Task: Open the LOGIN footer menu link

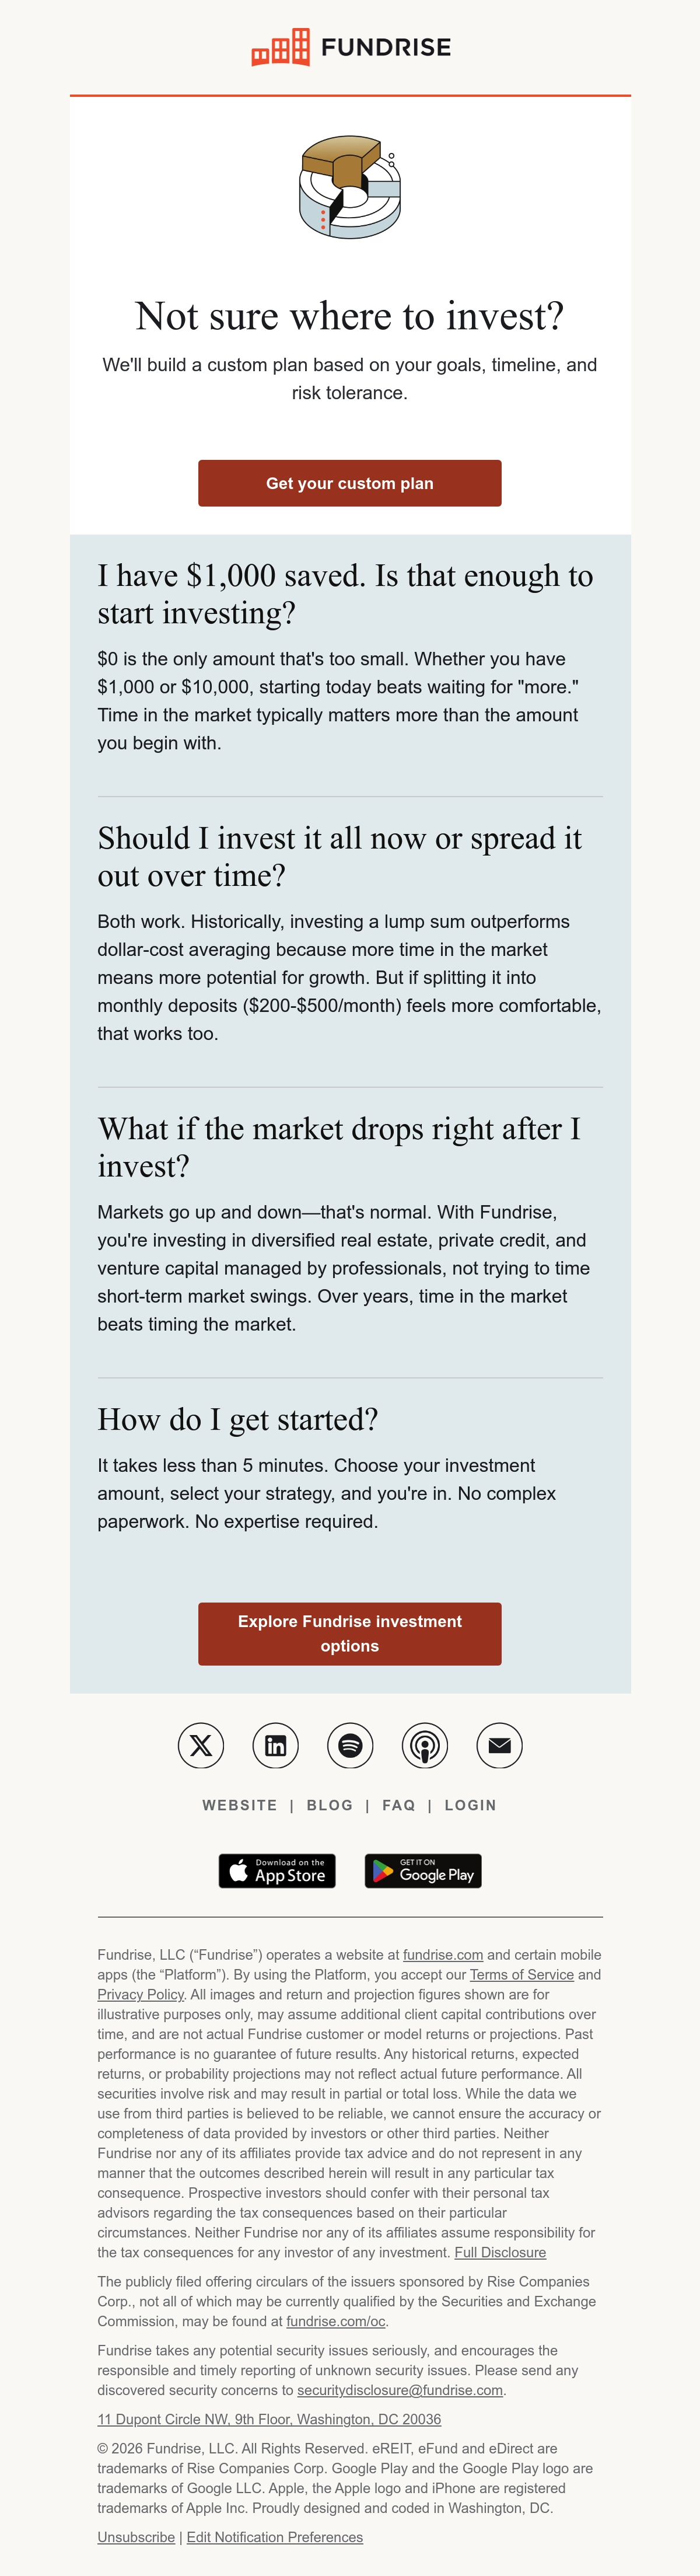Action: pyautogui.click(x=471, y=1805)
